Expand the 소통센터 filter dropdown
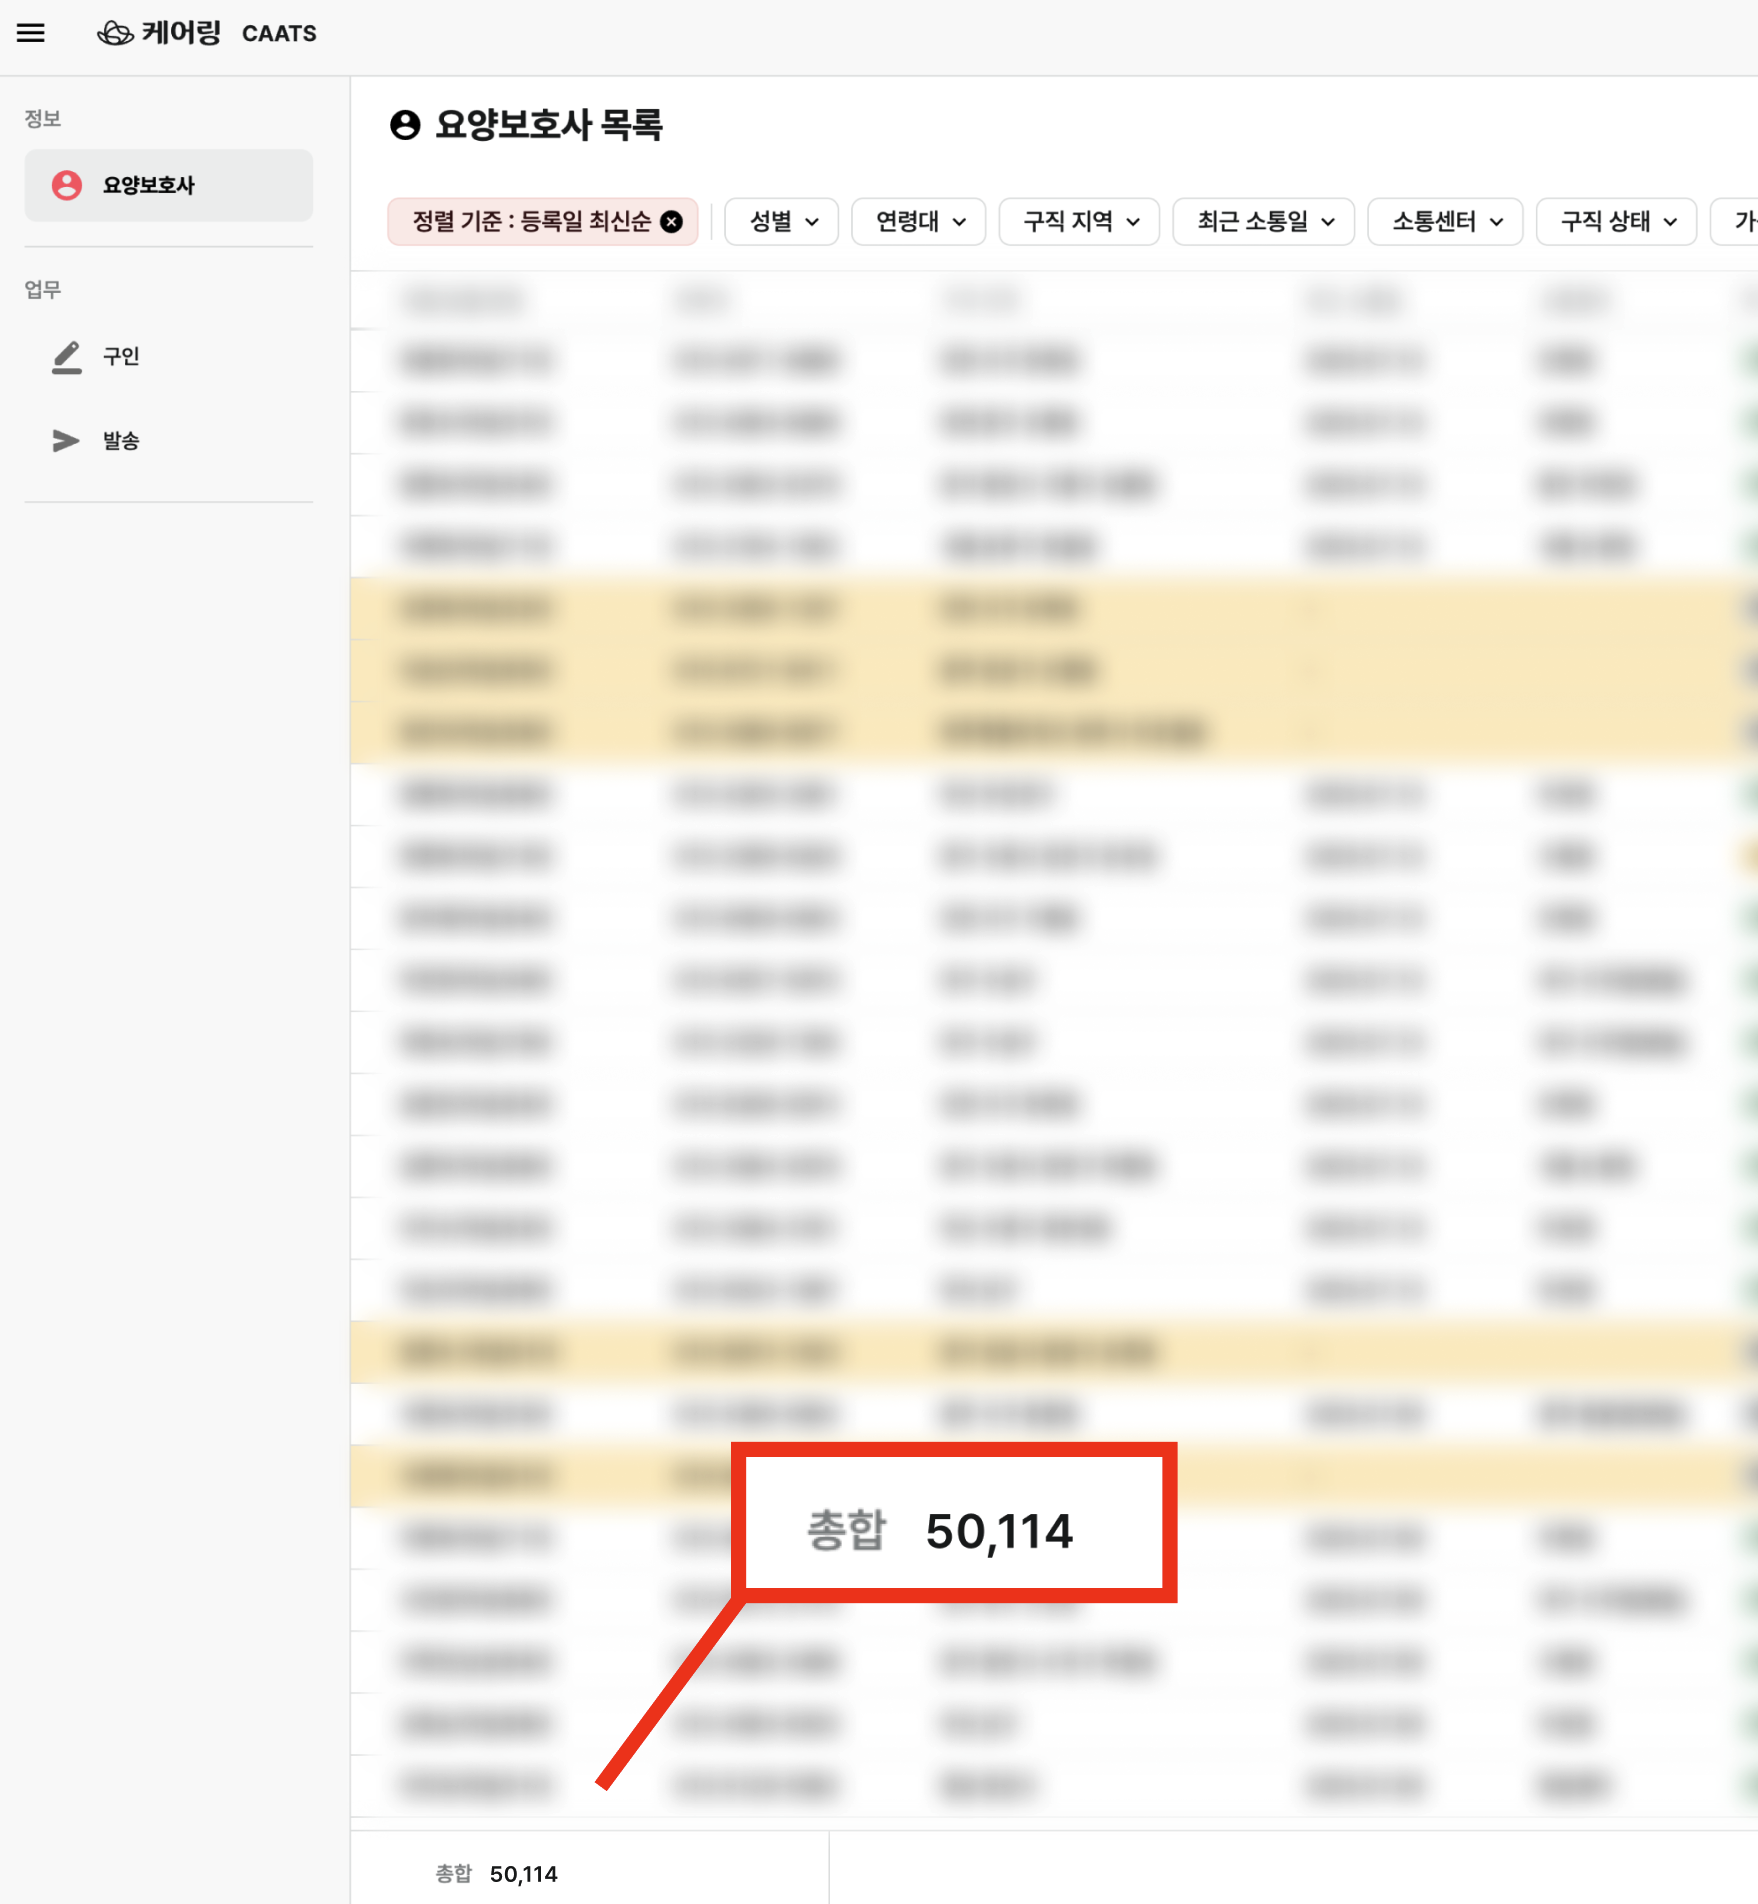 pos(1445,222)
